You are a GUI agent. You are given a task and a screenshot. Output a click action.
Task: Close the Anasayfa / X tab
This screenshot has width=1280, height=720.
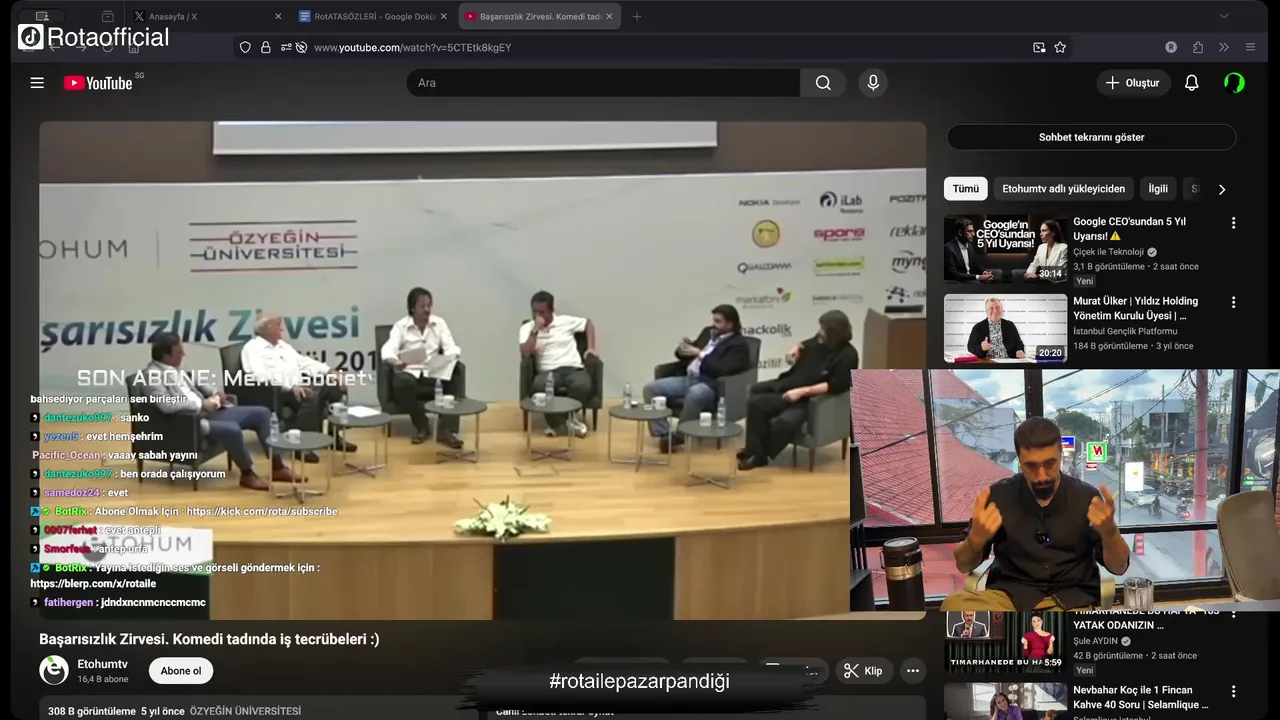pyautogui.click(x=277, y=16)
